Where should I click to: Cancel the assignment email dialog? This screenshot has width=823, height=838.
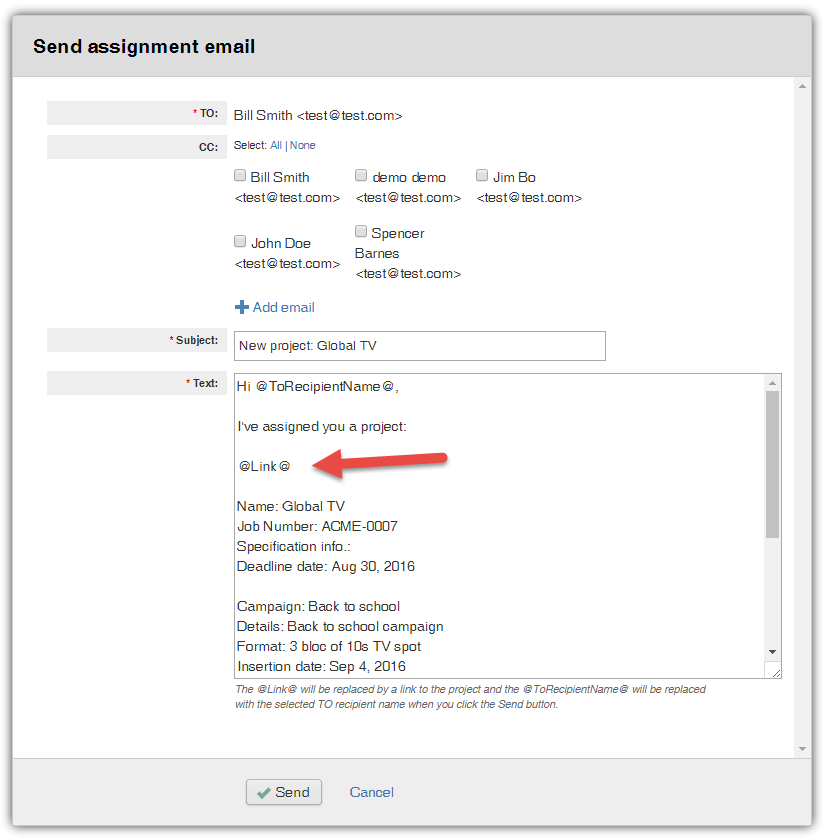click(x=371, y=792)
